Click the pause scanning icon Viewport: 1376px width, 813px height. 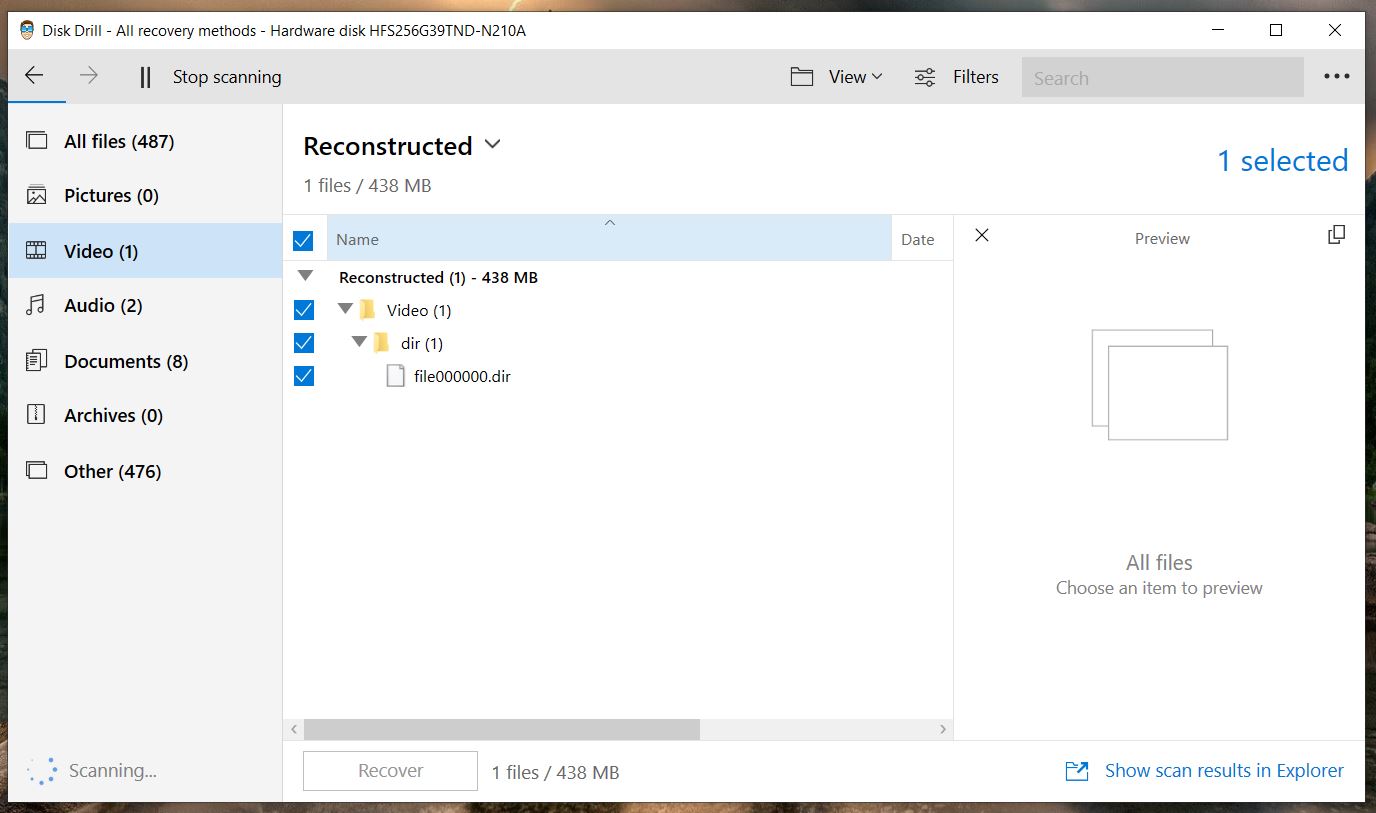144,76
